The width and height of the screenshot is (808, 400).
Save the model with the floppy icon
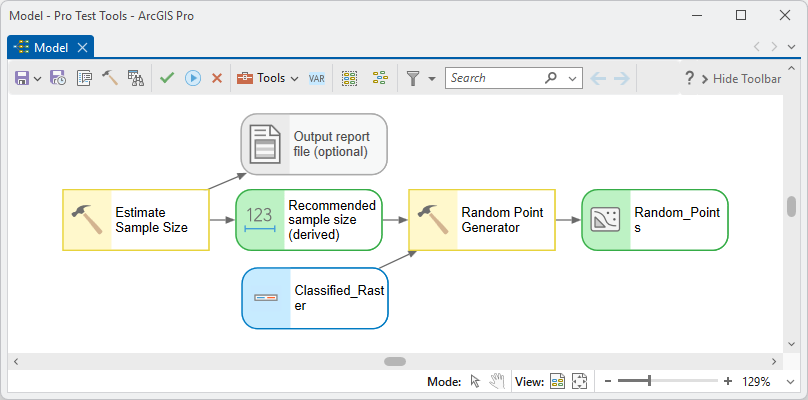(22, 78)
